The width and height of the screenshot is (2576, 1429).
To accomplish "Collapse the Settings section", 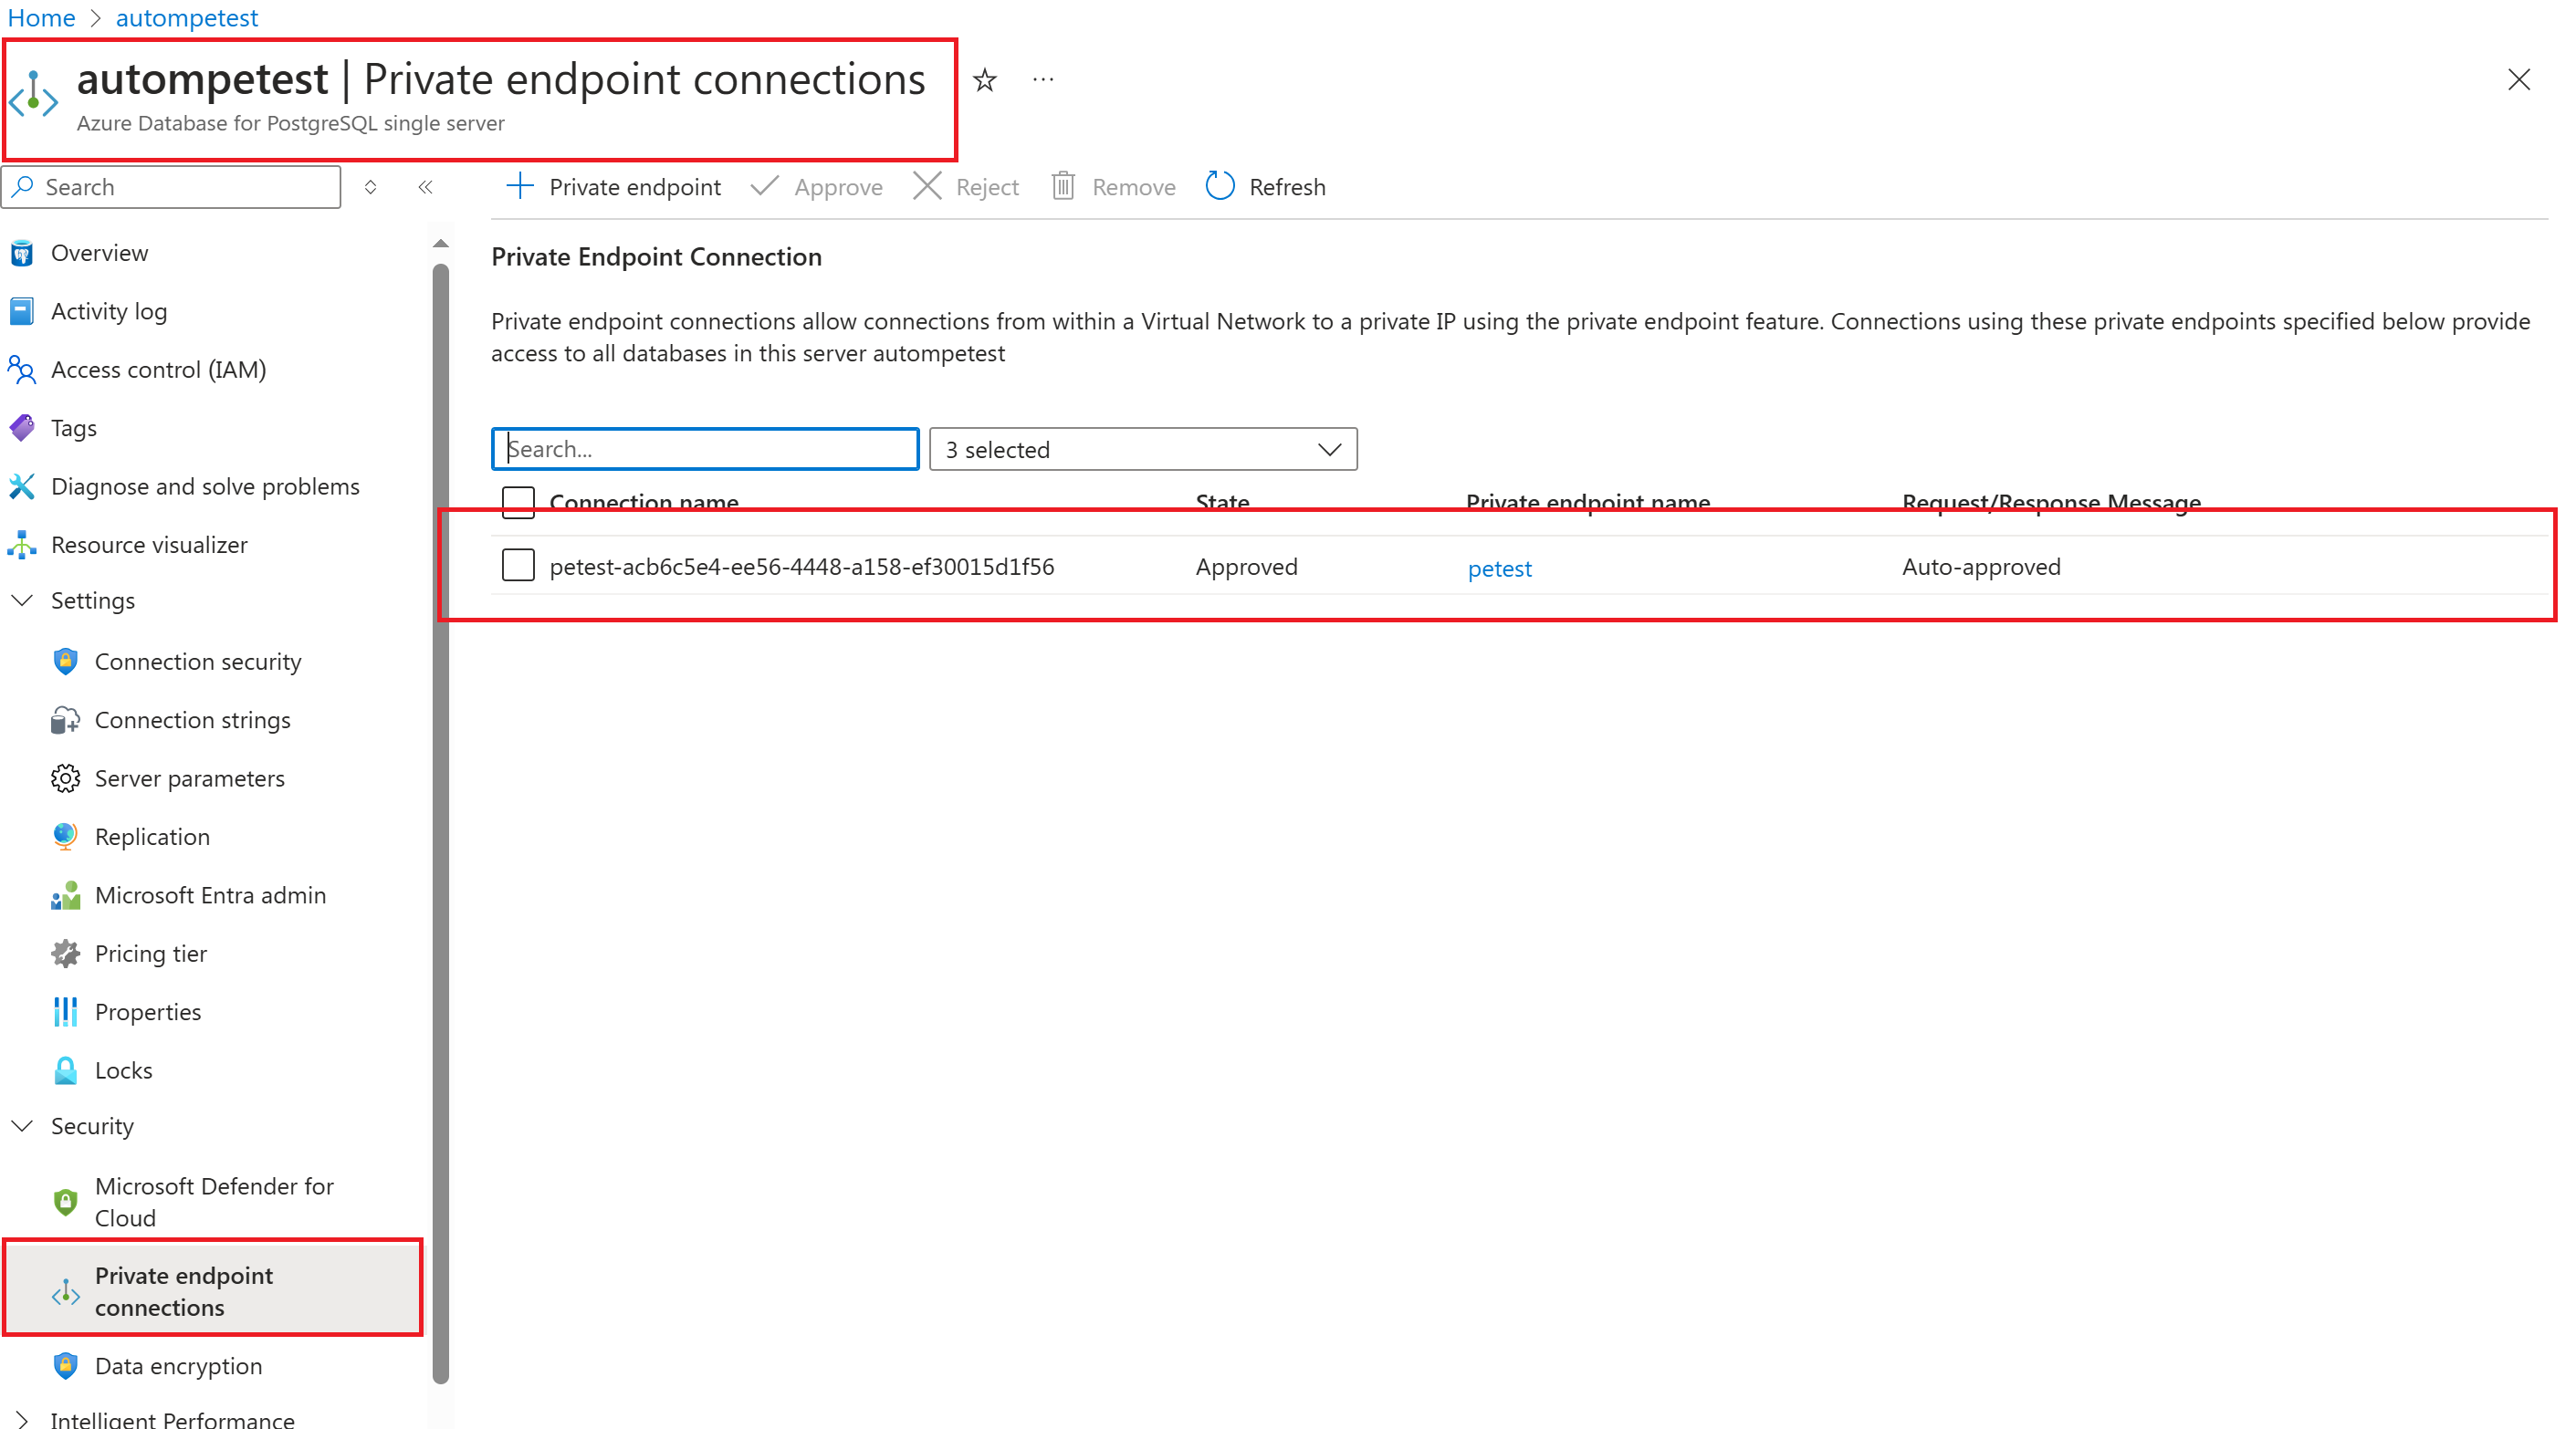I will (22, 600).
